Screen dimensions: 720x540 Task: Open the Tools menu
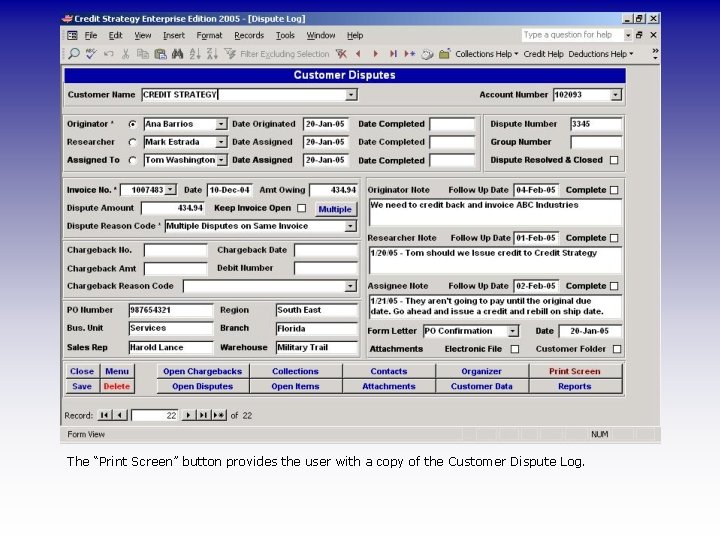pyautogui.click(x=285, y=35)
